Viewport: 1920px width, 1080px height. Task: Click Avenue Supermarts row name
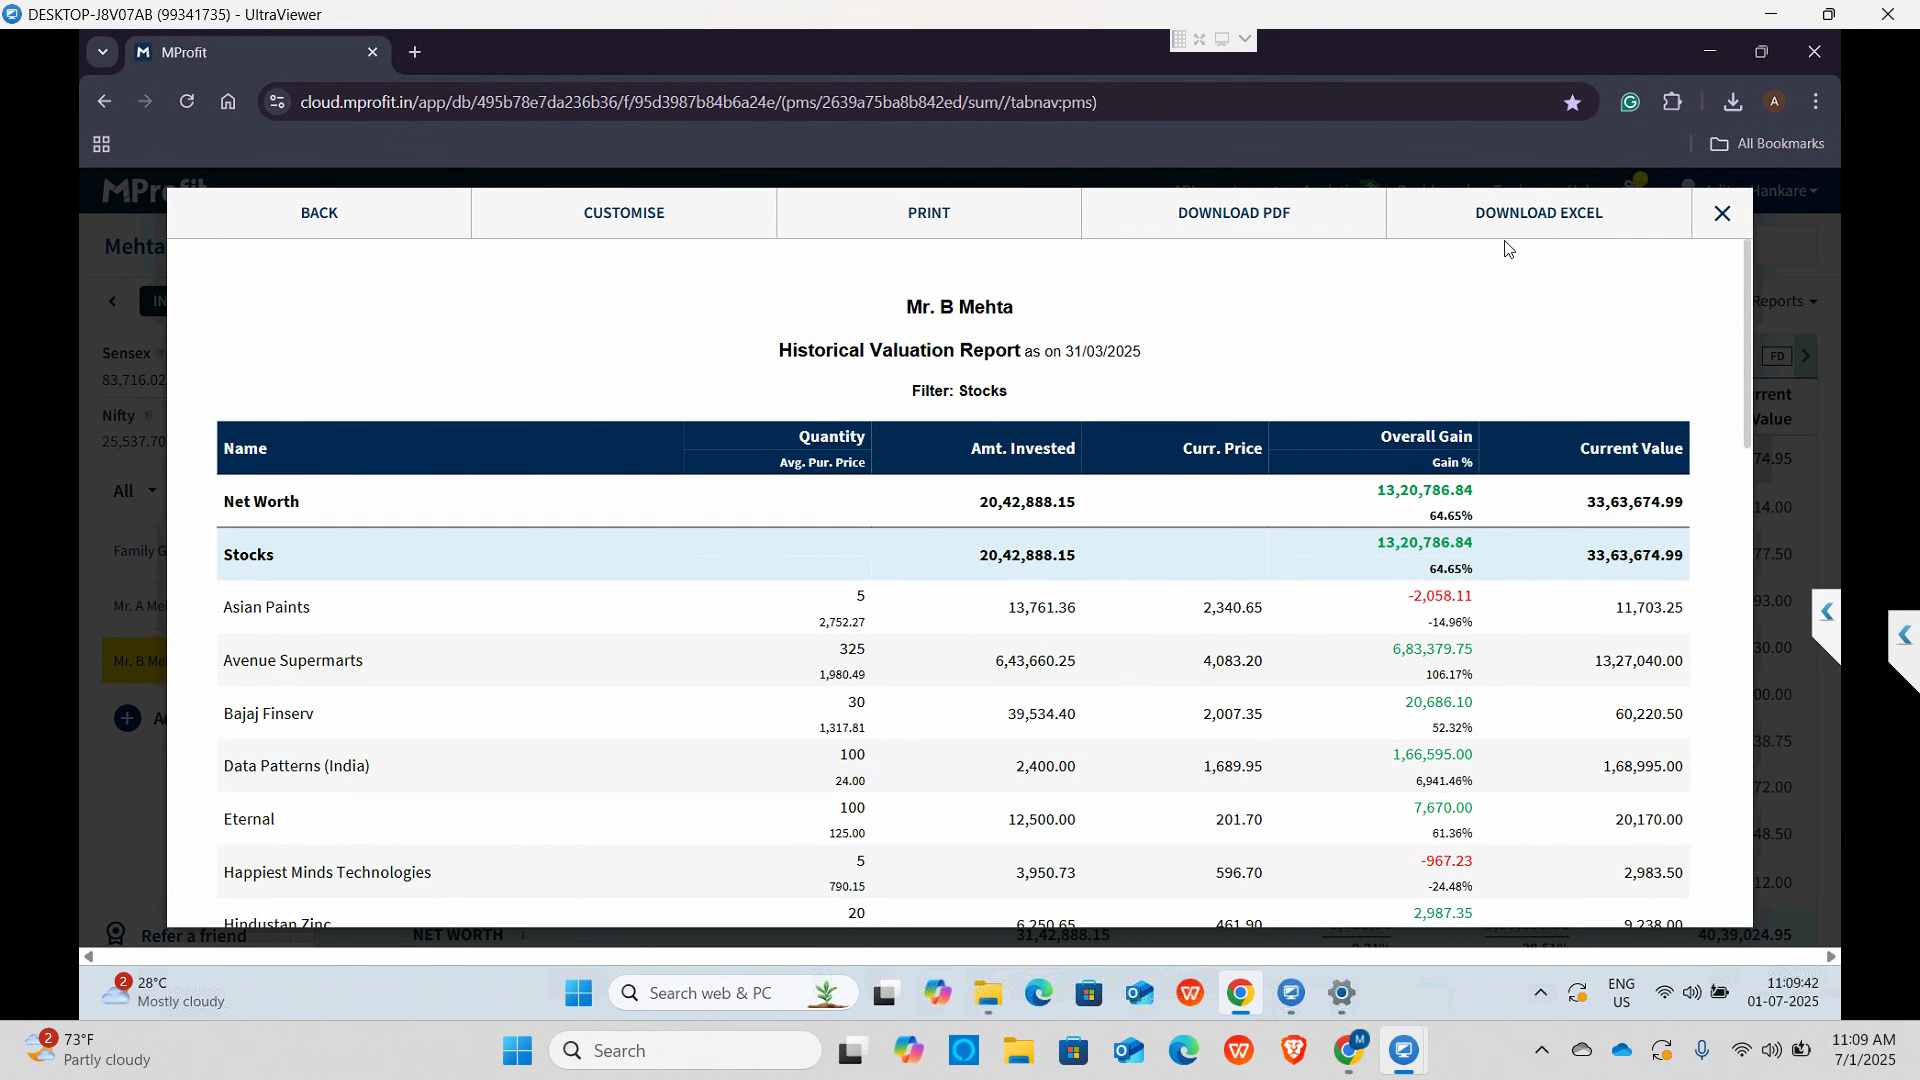pyautogui.click(x=293, y=661)
